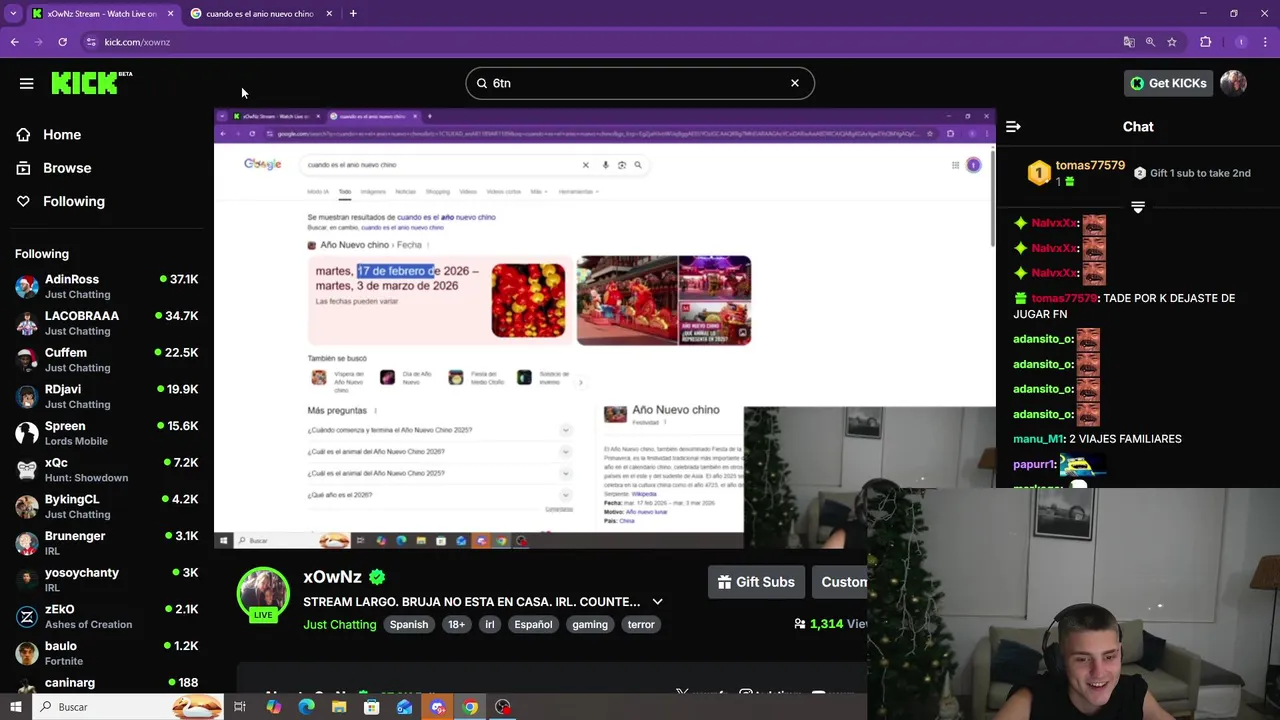
Task: Open Chrome profile icon
Action: 1241,42
